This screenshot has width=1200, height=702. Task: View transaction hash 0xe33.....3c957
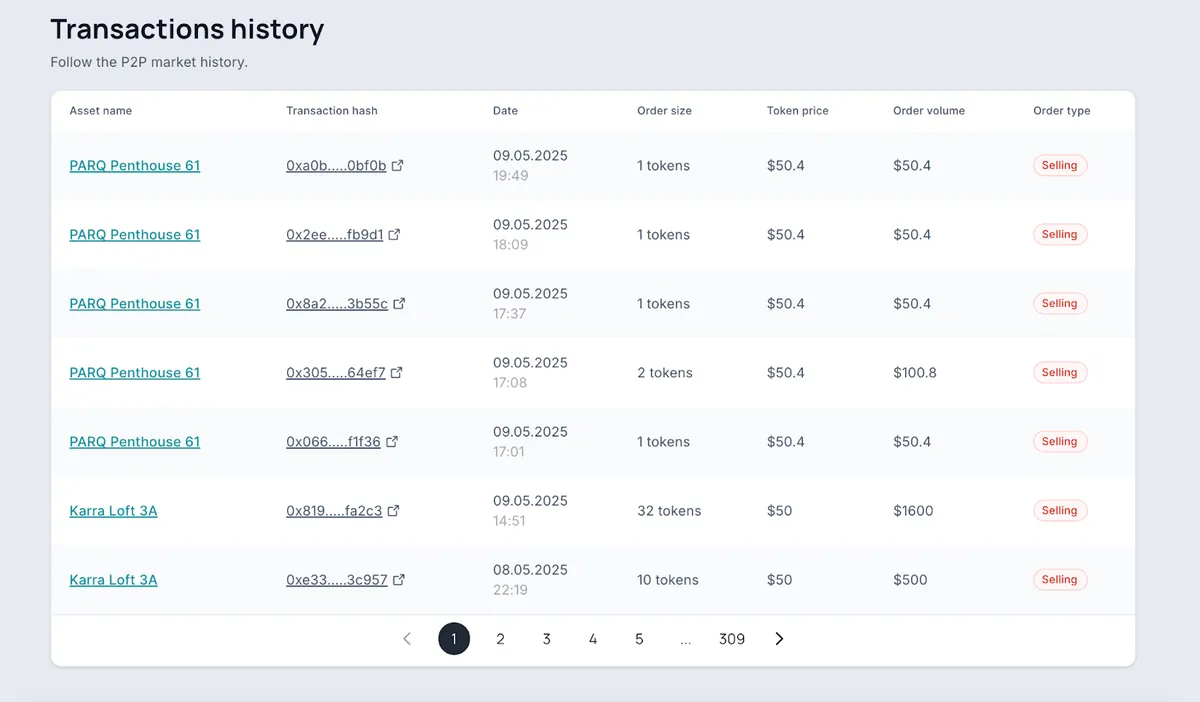point(337,579)
